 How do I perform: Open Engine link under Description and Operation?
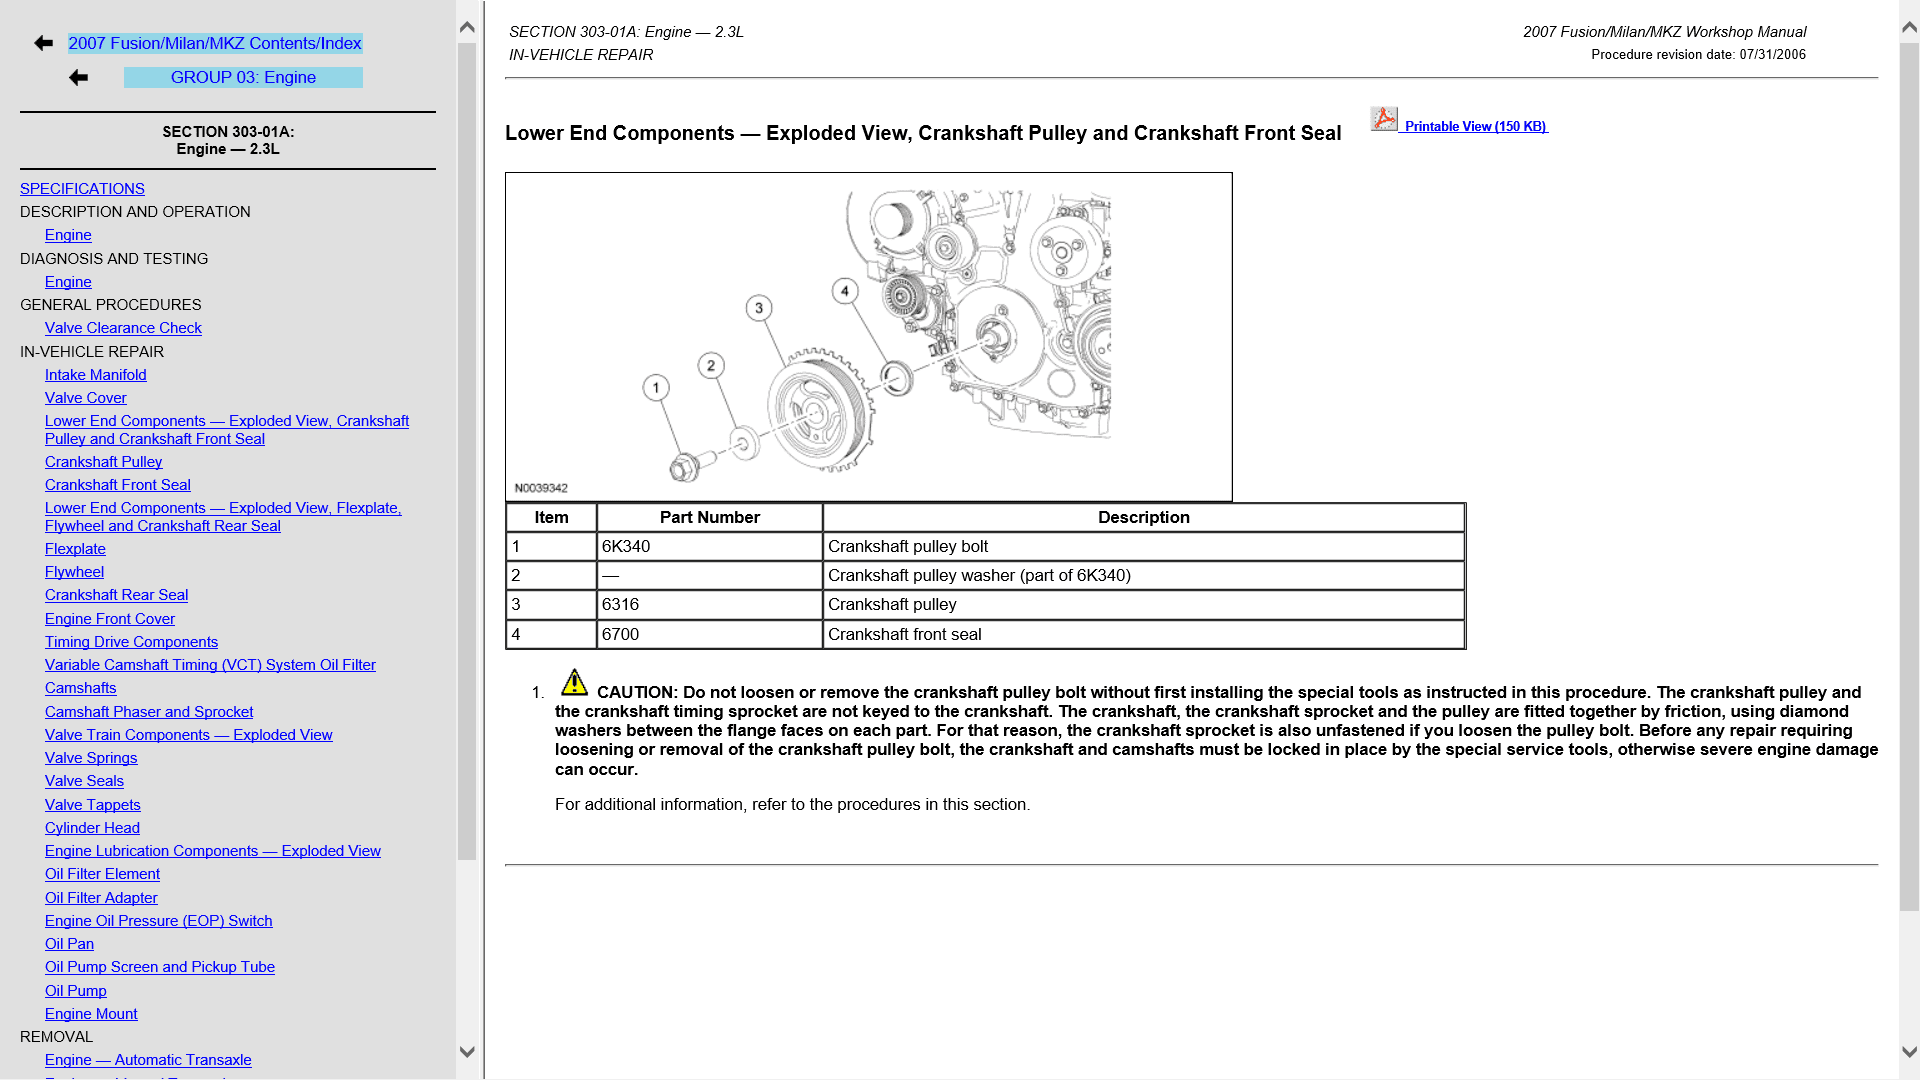click(x=68, y=235)
